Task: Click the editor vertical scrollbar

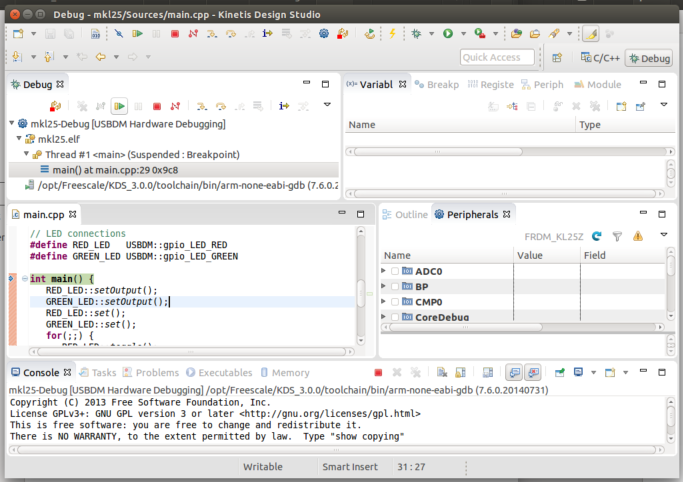Action: point(361,286)
